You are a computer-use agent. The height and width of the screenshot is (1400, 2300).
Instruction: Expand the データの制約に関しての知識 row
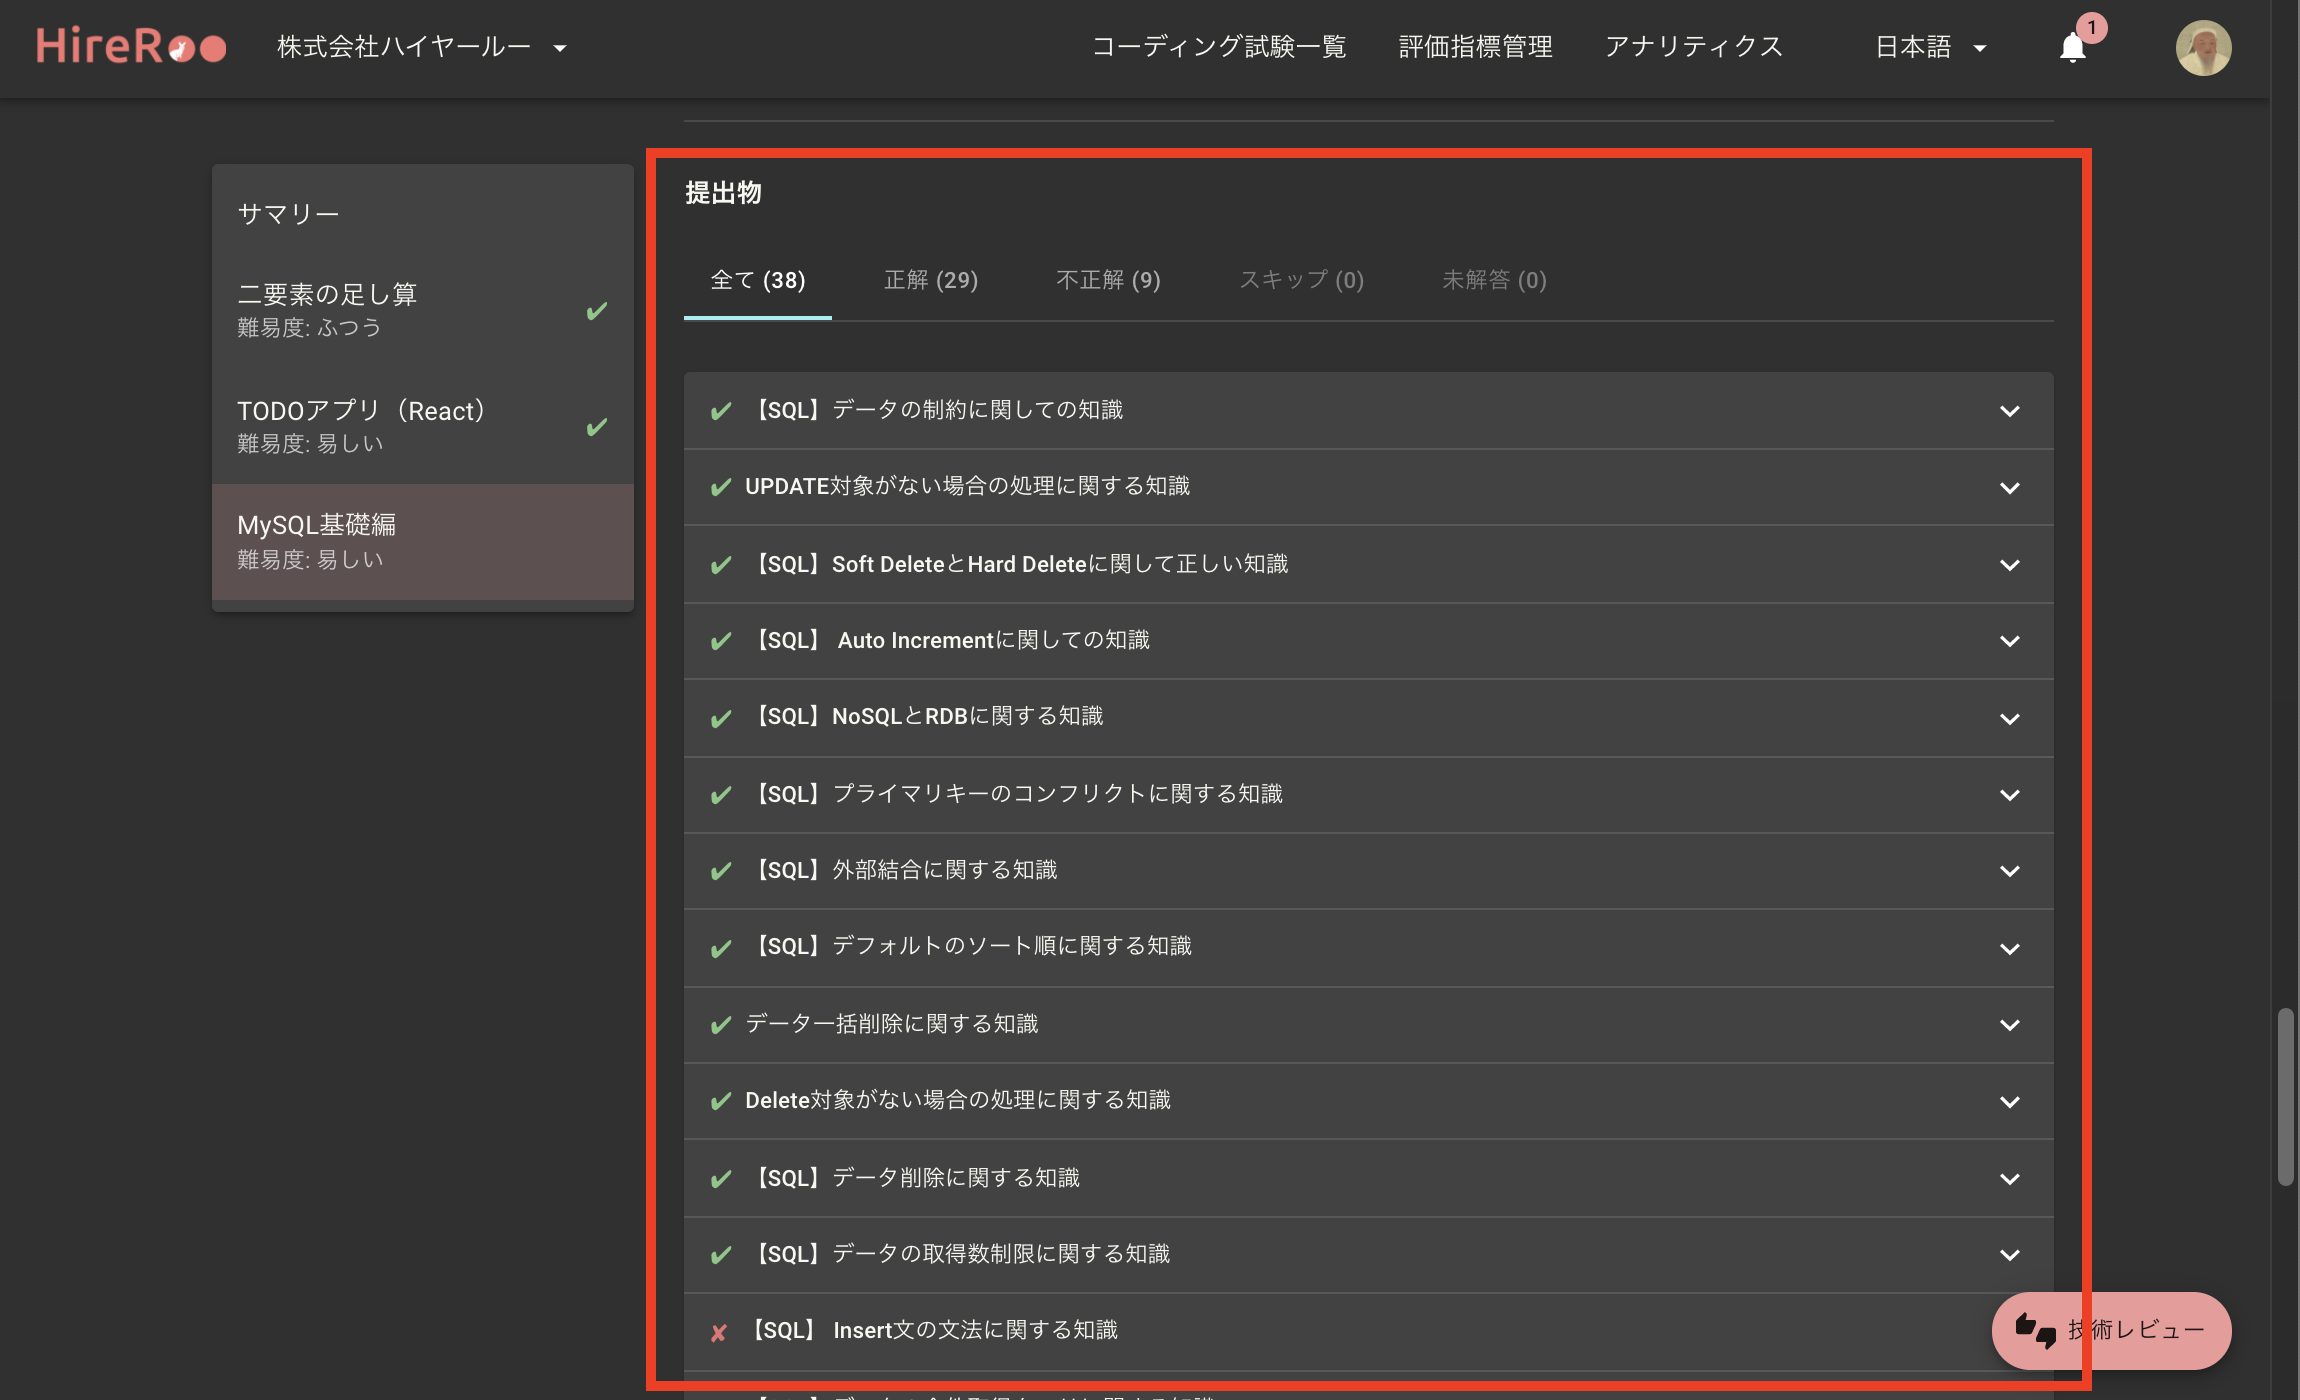[x=1368, y=410]
